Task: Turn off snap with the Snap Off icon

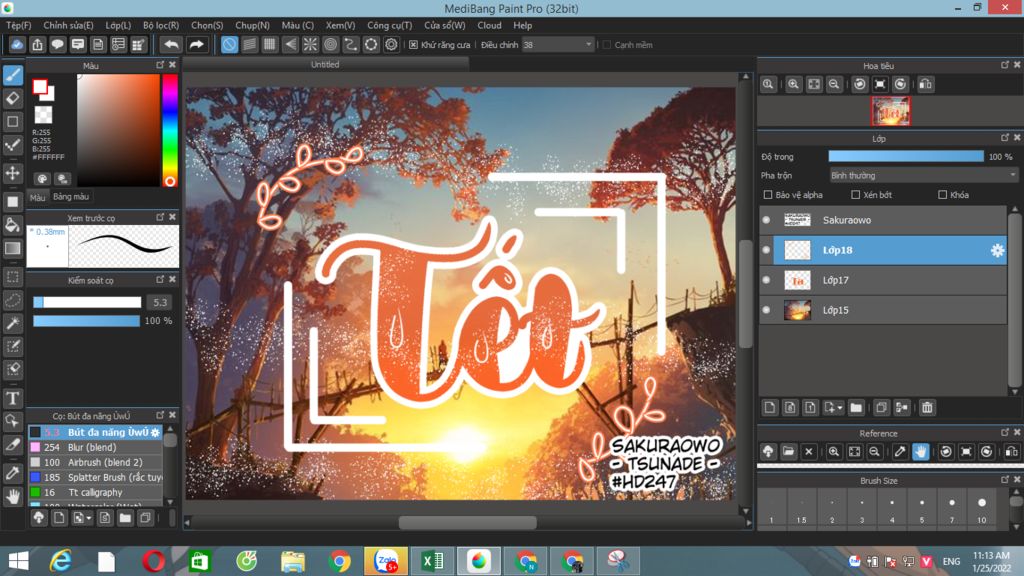Action: coord(229,44)
